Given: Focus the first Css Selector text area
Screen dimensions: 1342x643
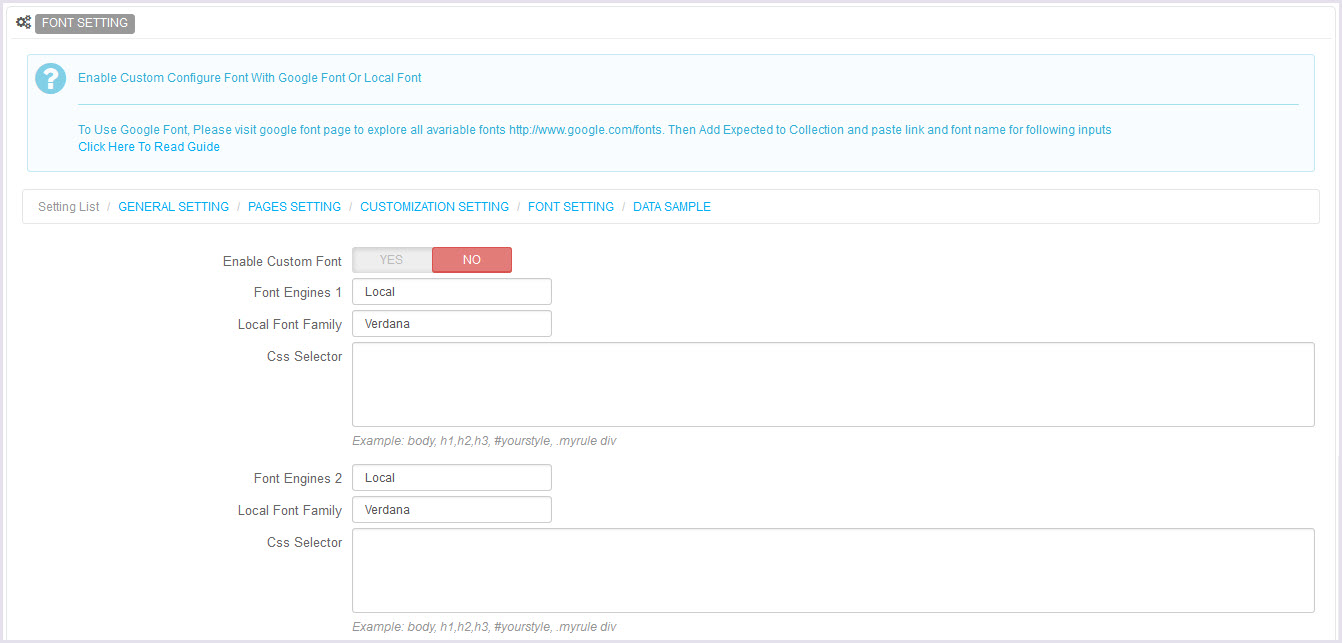Looking at the screenshot, I should click(832, 385).
